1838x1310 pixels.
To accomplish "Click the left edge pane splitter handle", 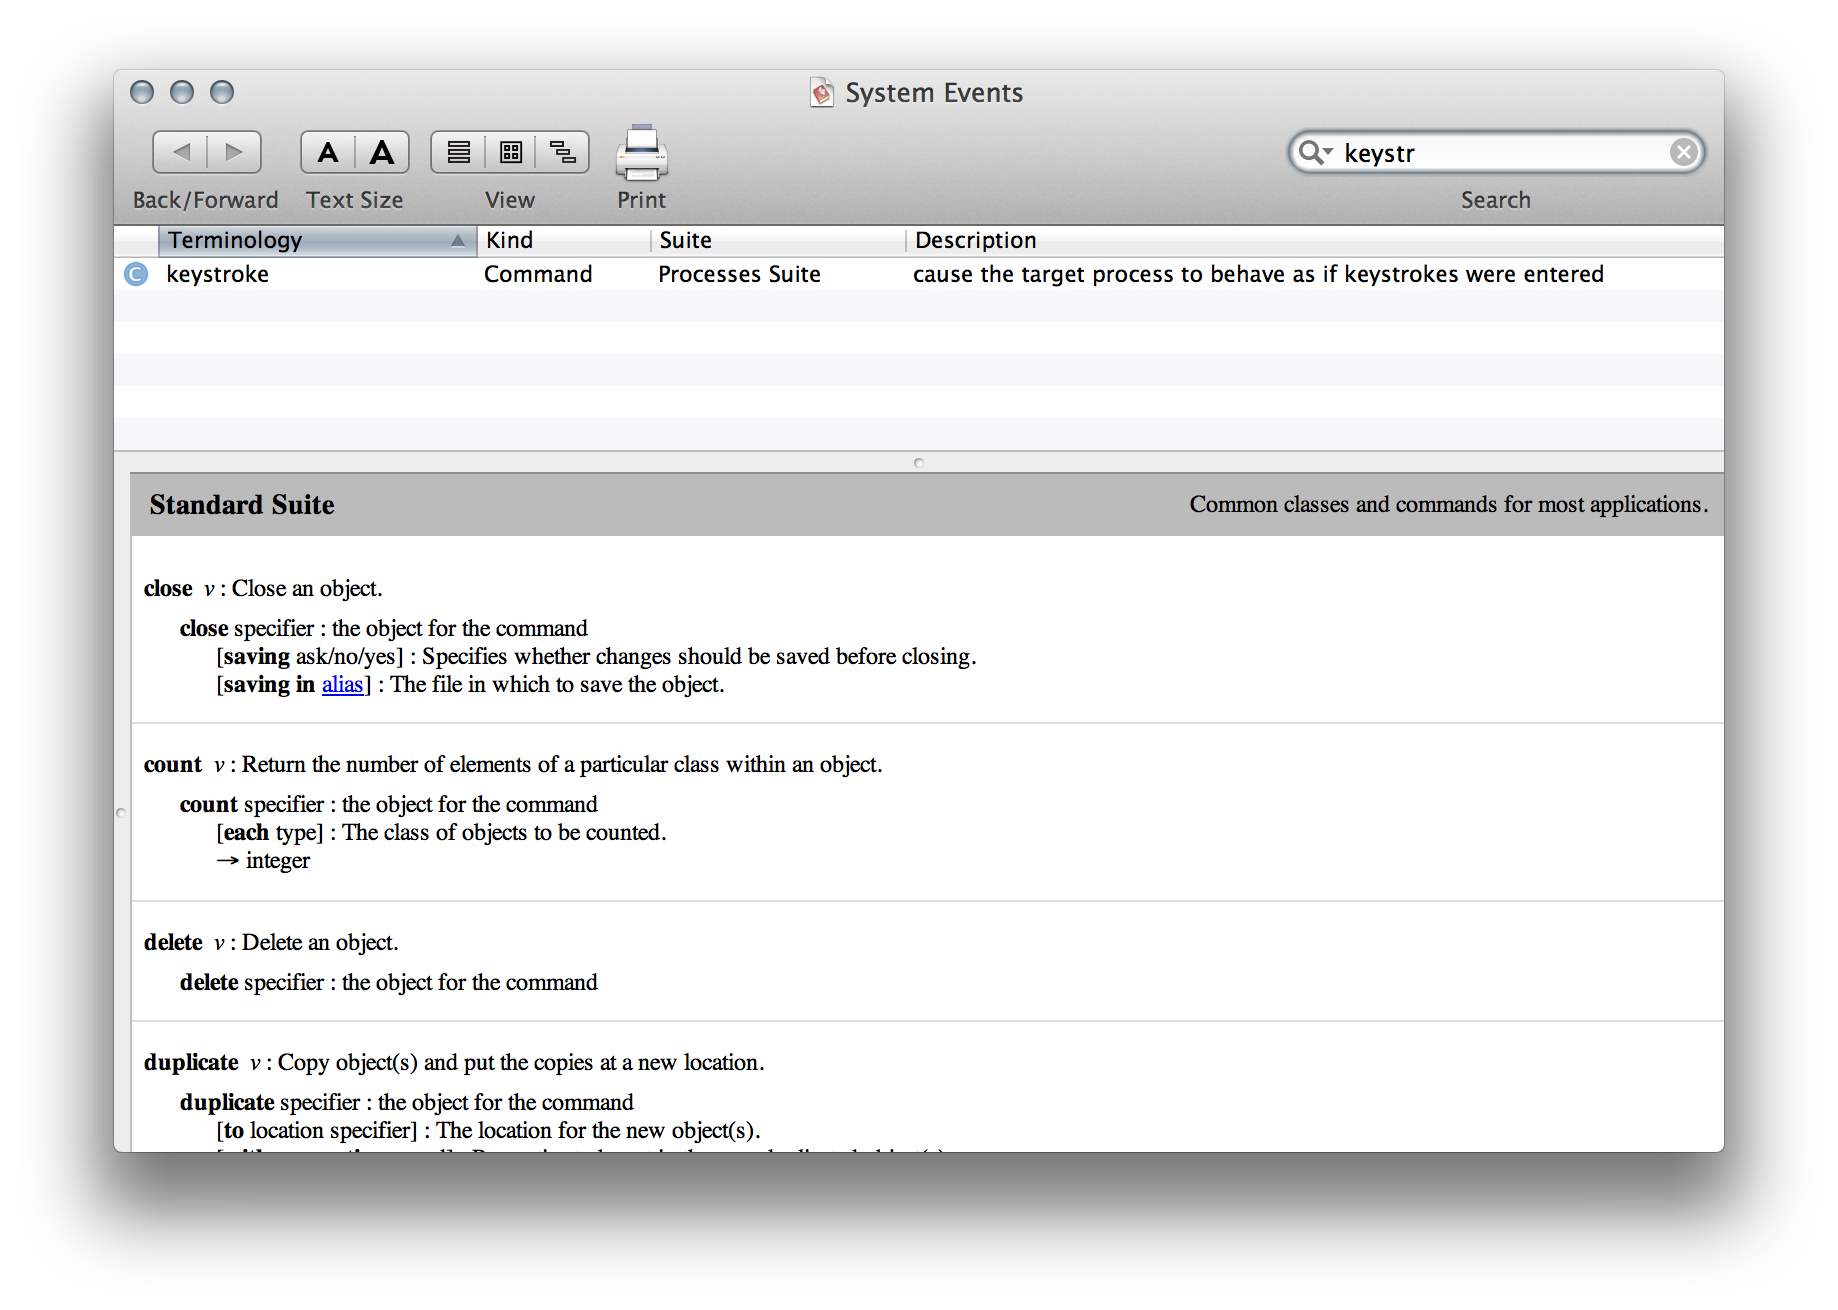I will coord(121,813).
